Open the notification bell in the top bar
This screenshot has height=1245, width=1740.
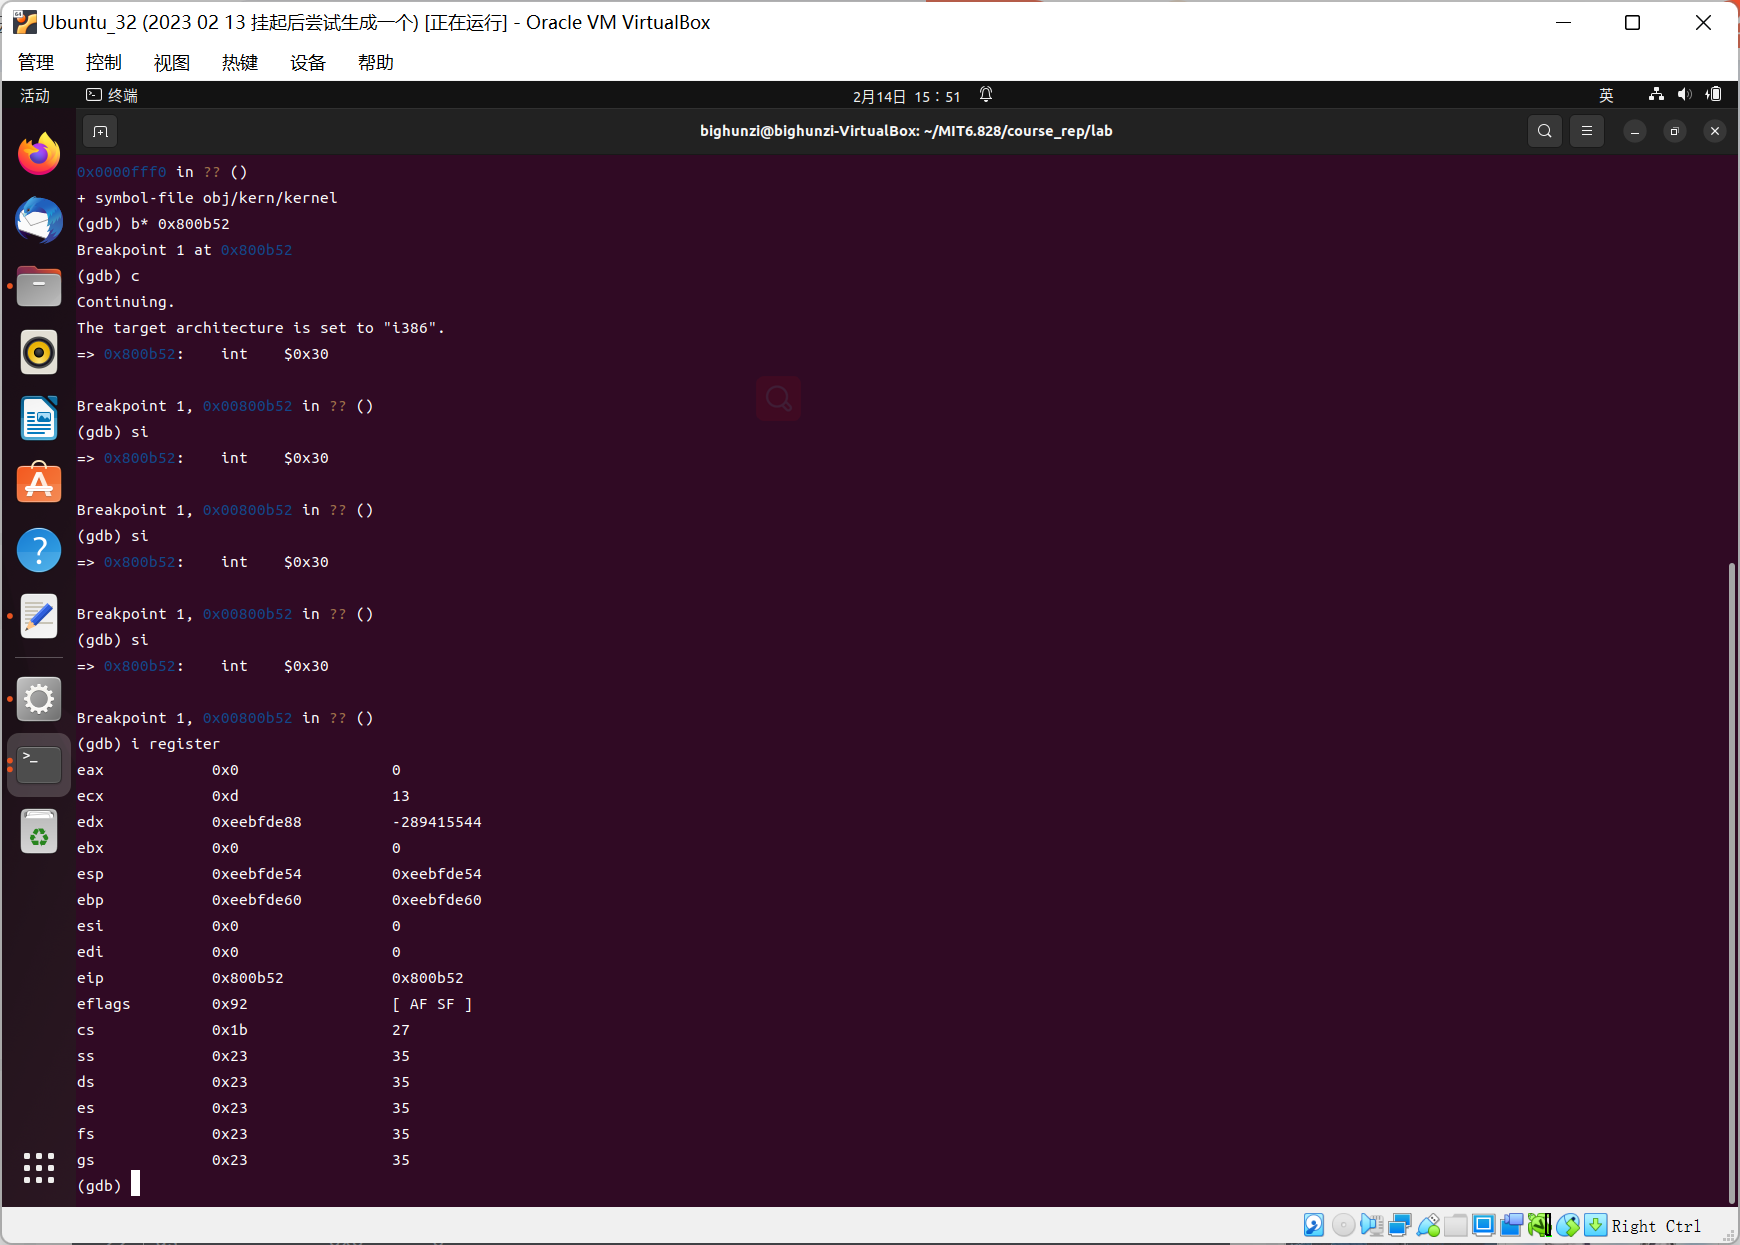986,95
